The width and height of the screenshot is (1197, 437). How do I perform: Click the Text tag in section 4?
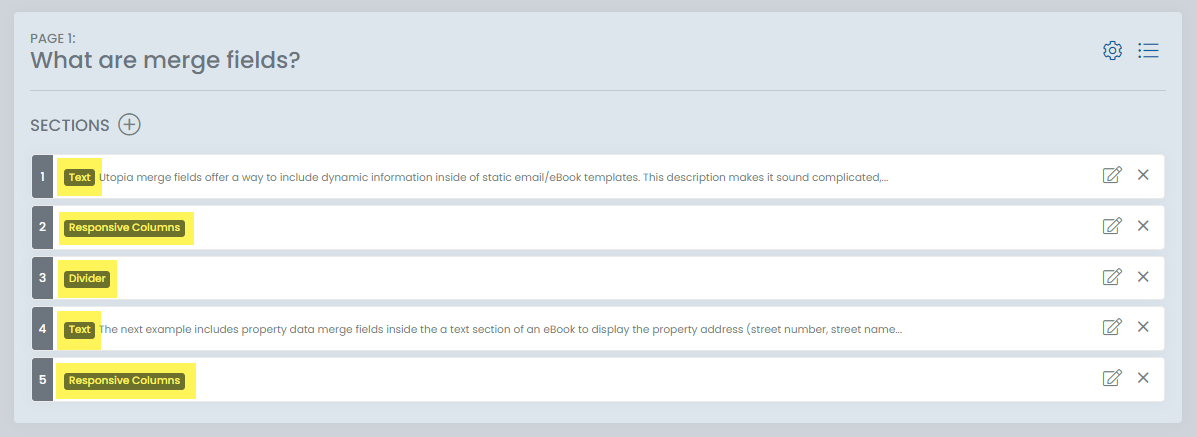coord(80,329)
